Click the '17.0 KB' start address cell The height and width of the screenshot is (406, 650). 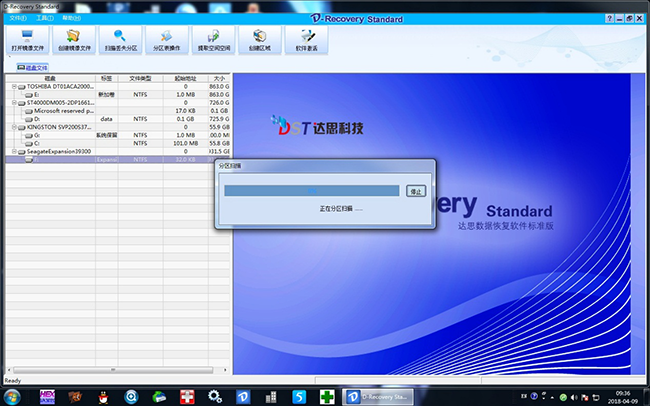185,111
